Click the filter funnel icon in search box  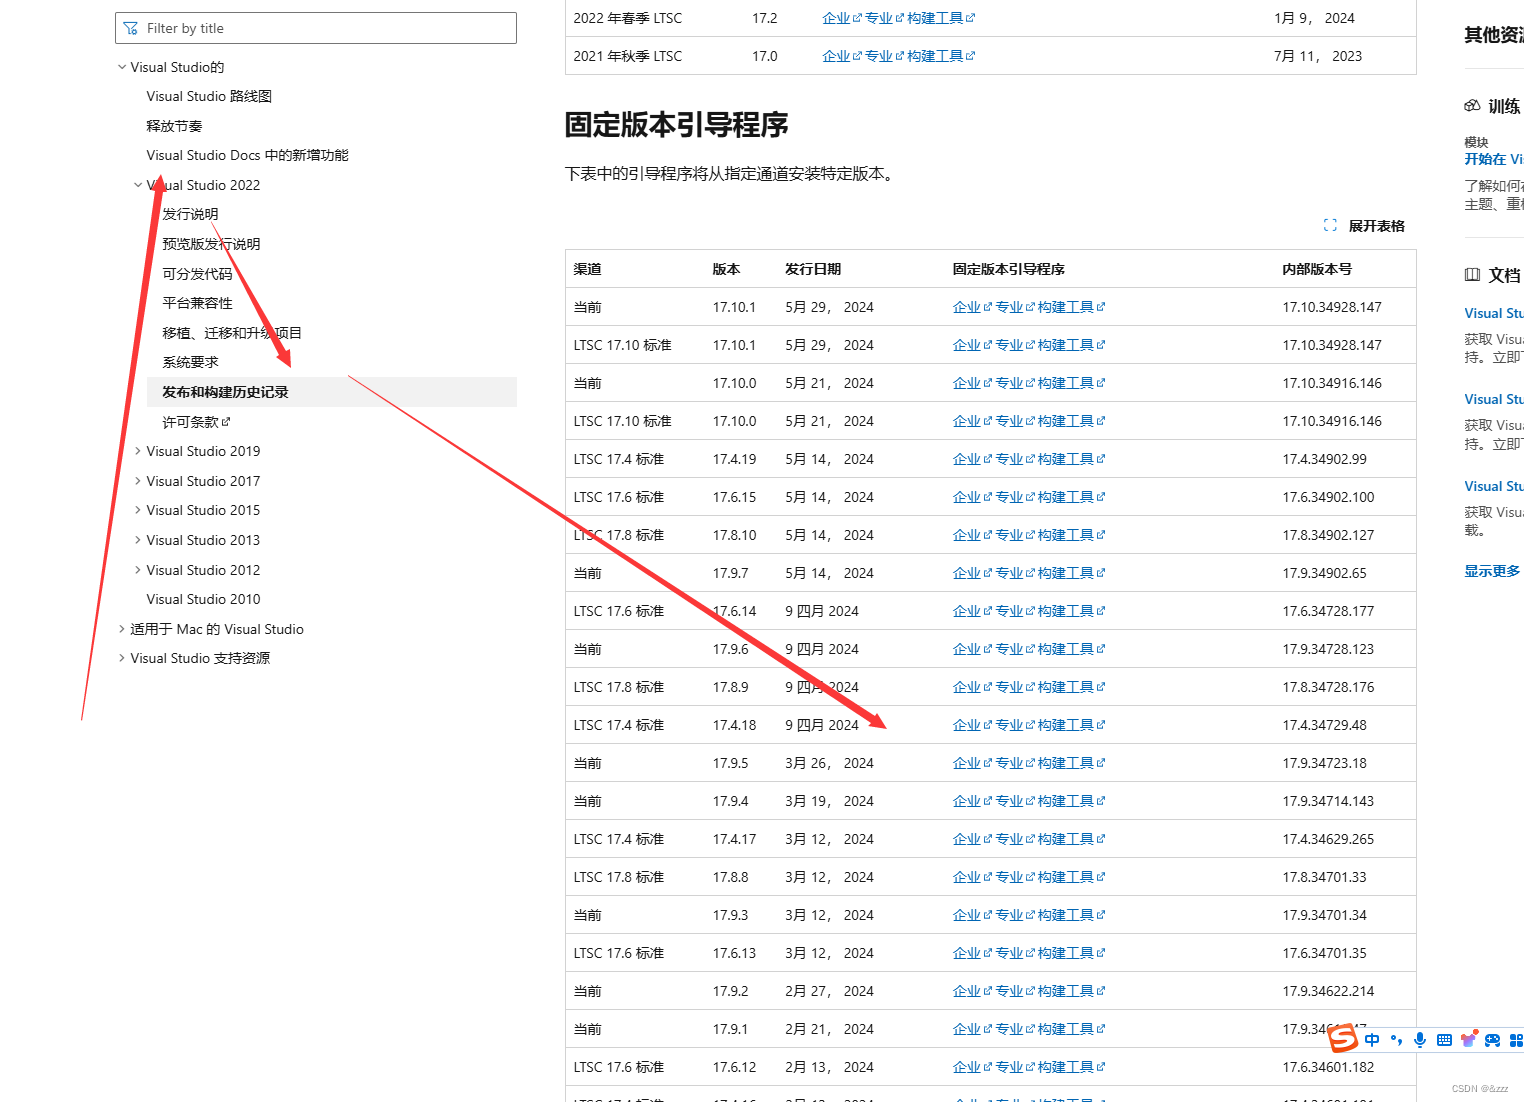[x=131, y=28]
